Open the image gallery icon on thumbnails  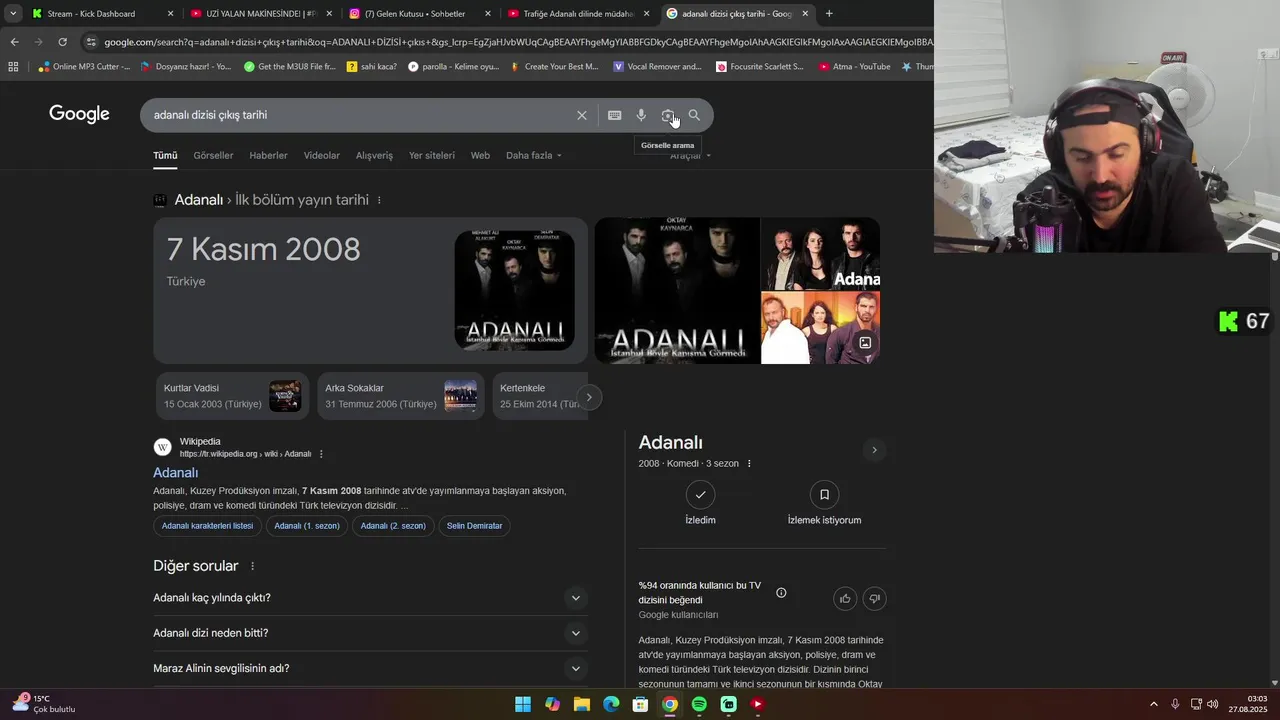(865, 342)
